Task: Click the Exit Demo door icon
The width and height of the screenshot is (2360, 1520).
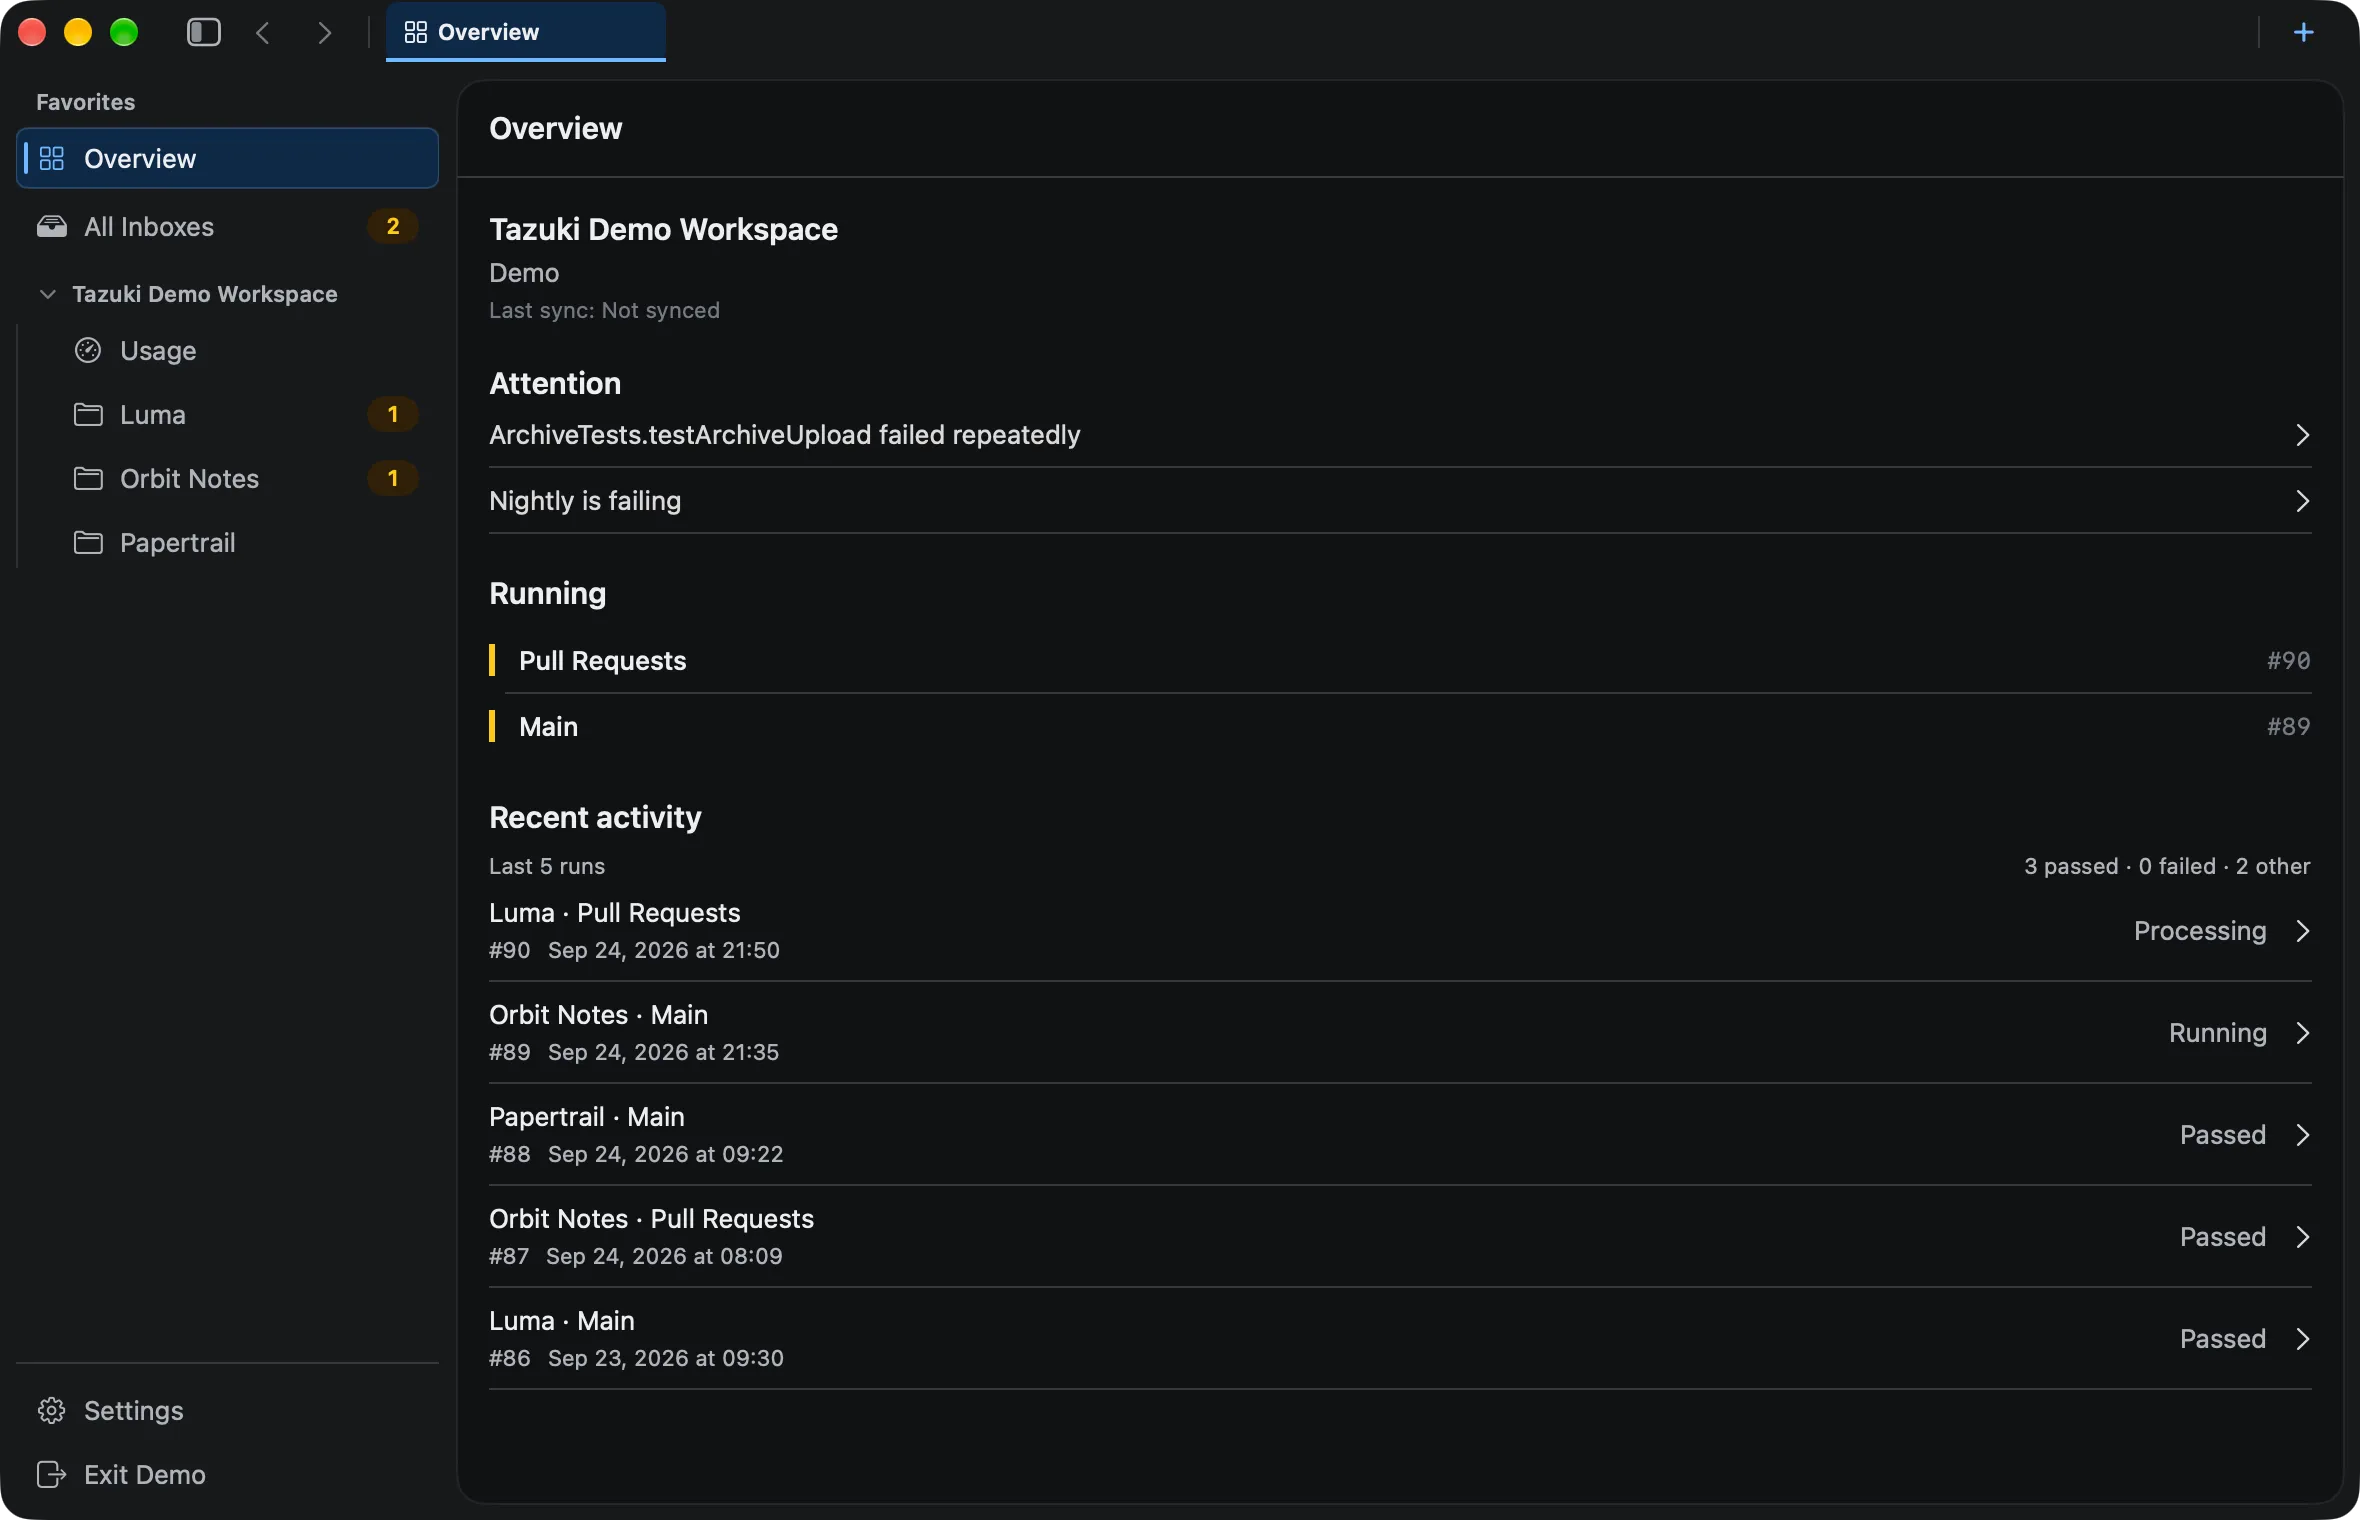Action: pos(52,1474)
